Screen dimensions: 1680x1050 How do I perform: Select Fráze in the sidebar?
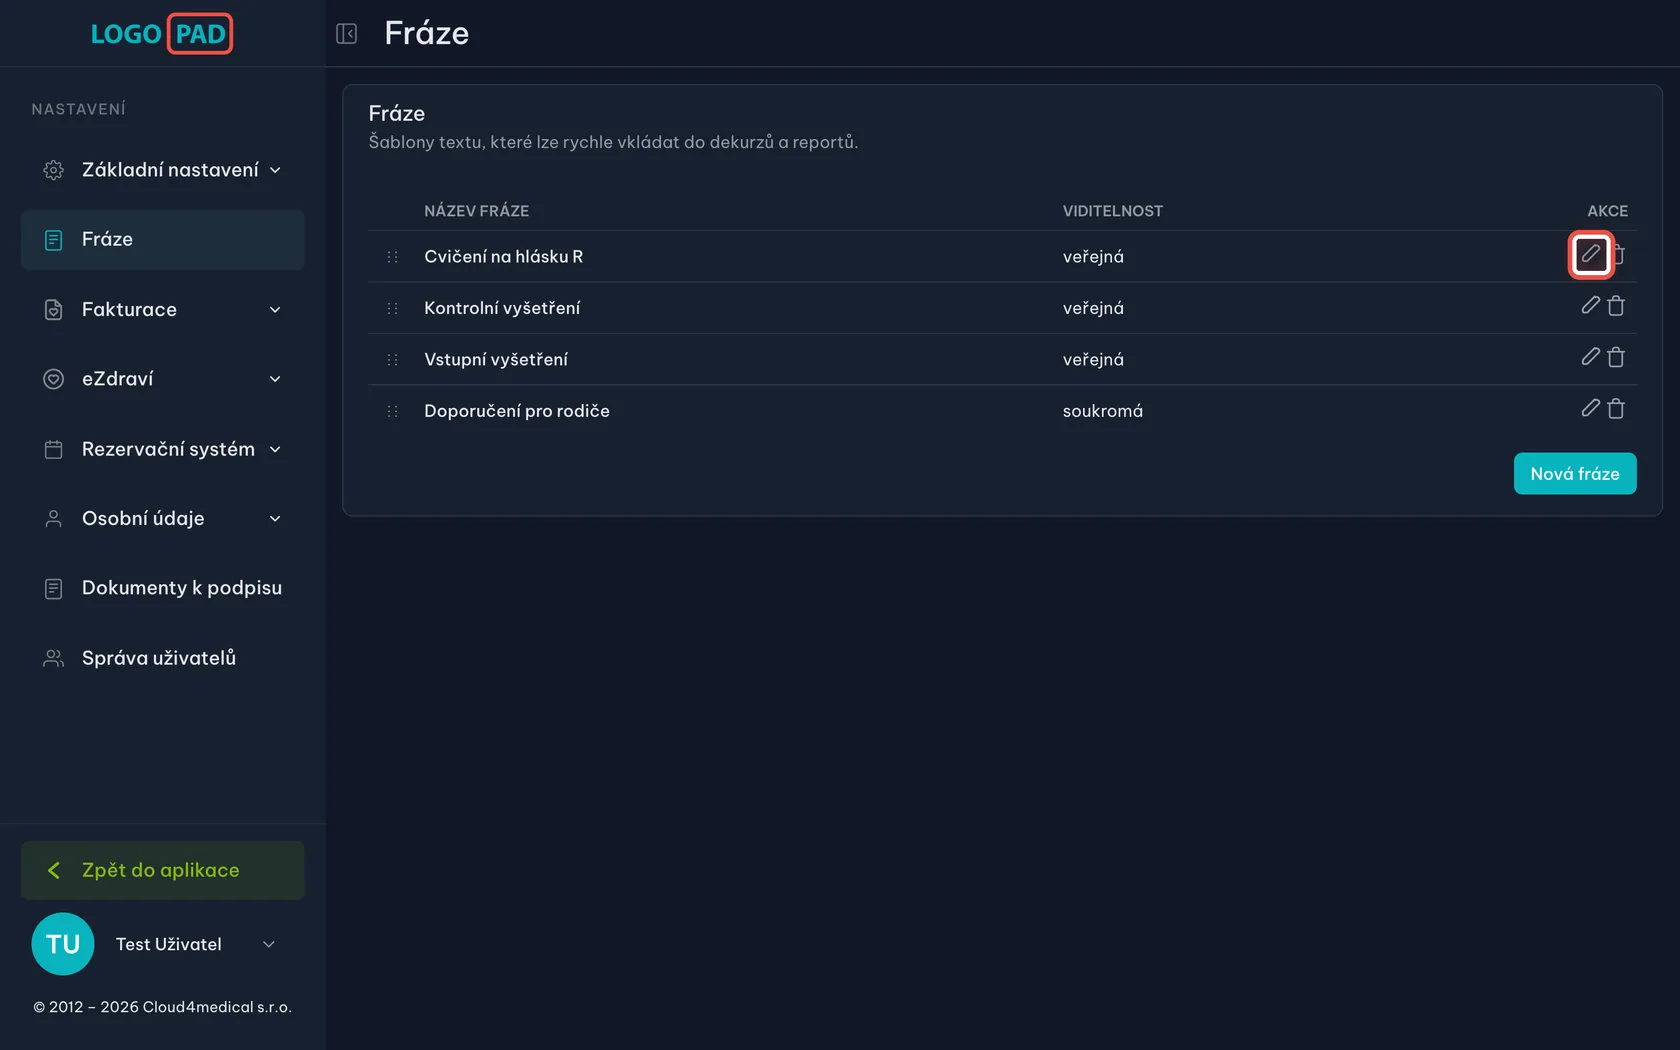[x=162, y=240]
